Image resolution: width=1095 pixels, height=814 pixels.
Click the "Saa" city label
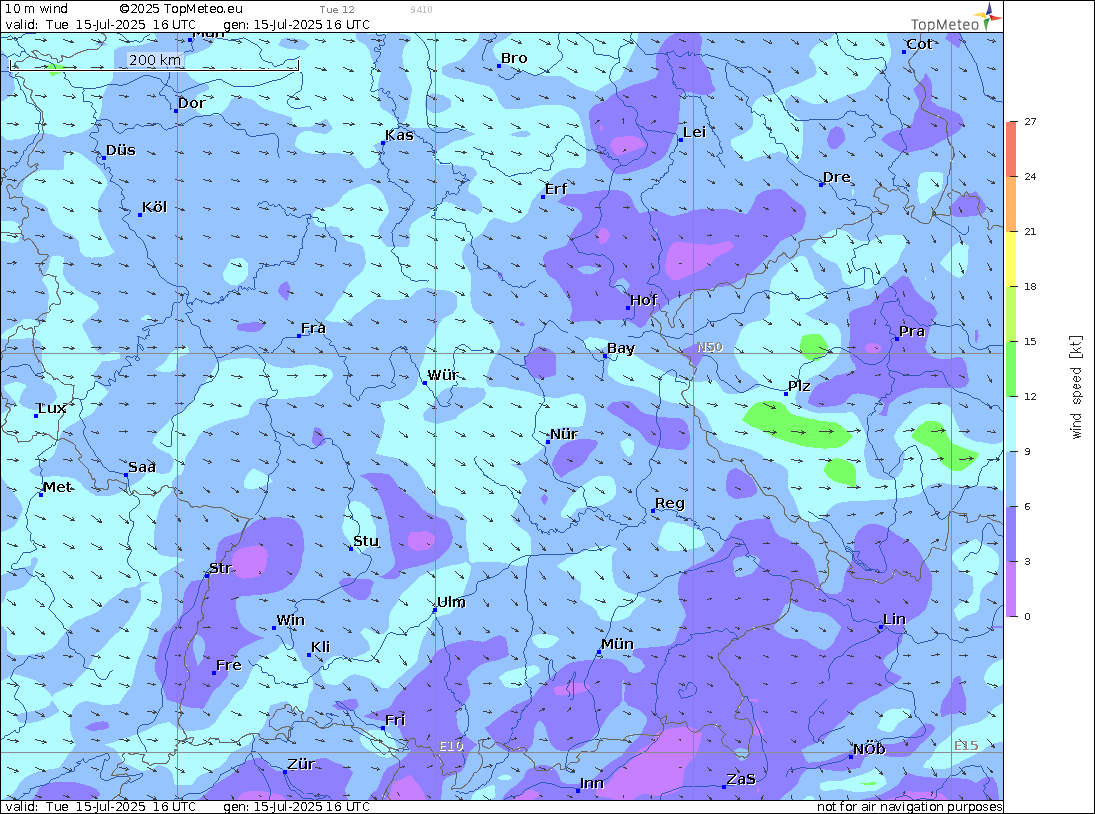142,467
